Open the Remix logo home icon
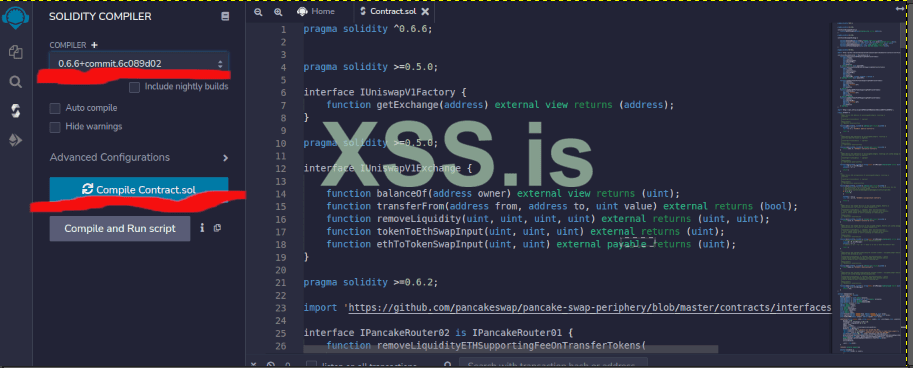913x368 pixels. [x=15, y=17]
